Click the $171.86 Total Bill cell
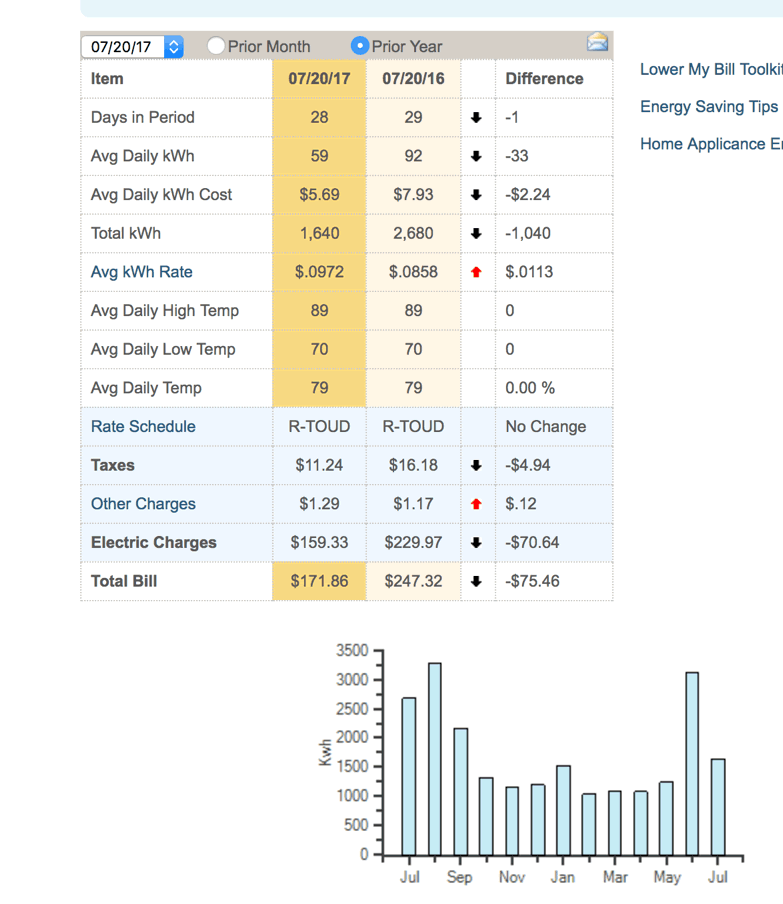Screen dimensions: 783x904 pos(319,581)
